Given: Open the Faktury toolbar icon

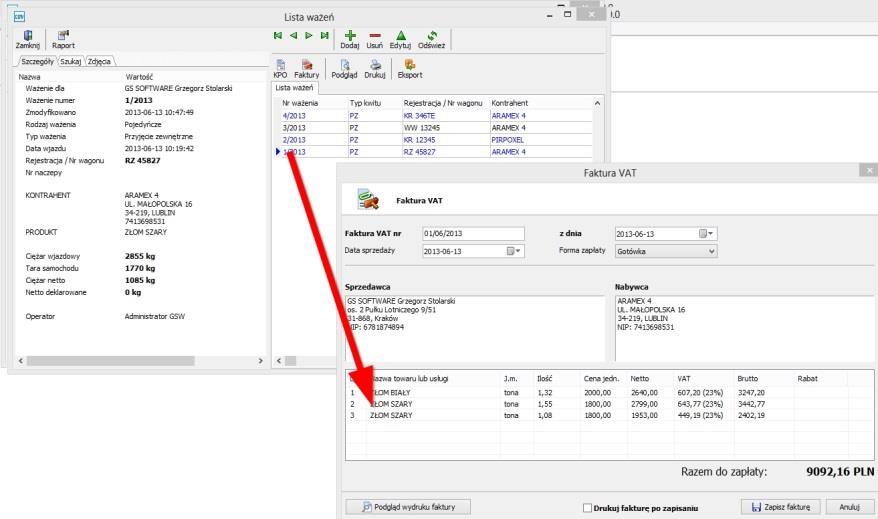Looking at the screenshot, I should click(306, 65).
